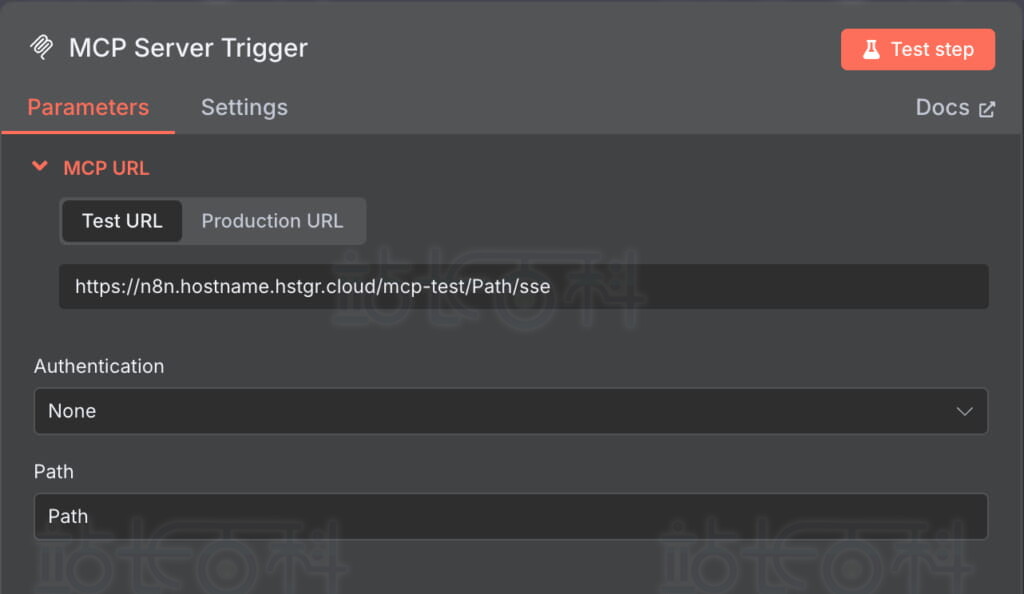Click the 'Path' text inside the input box

(x=68, y=516)
